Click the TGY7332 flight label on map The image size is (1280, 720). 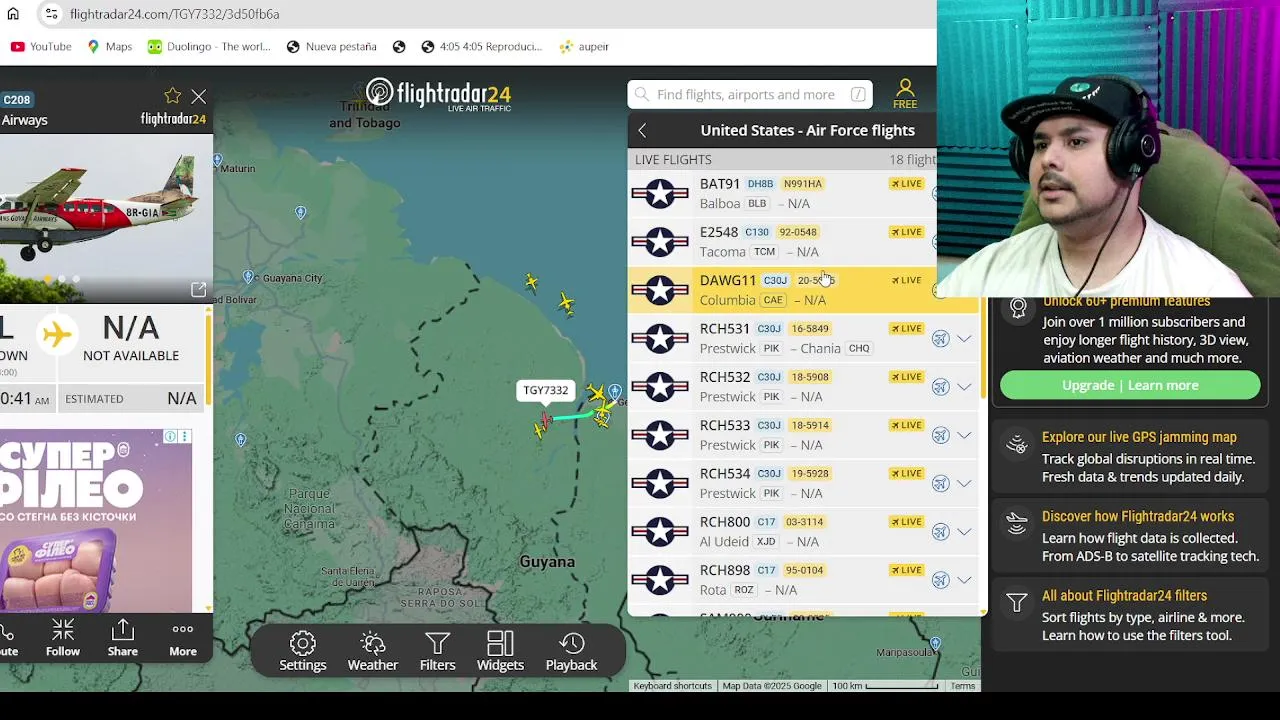tap(545, 390)
